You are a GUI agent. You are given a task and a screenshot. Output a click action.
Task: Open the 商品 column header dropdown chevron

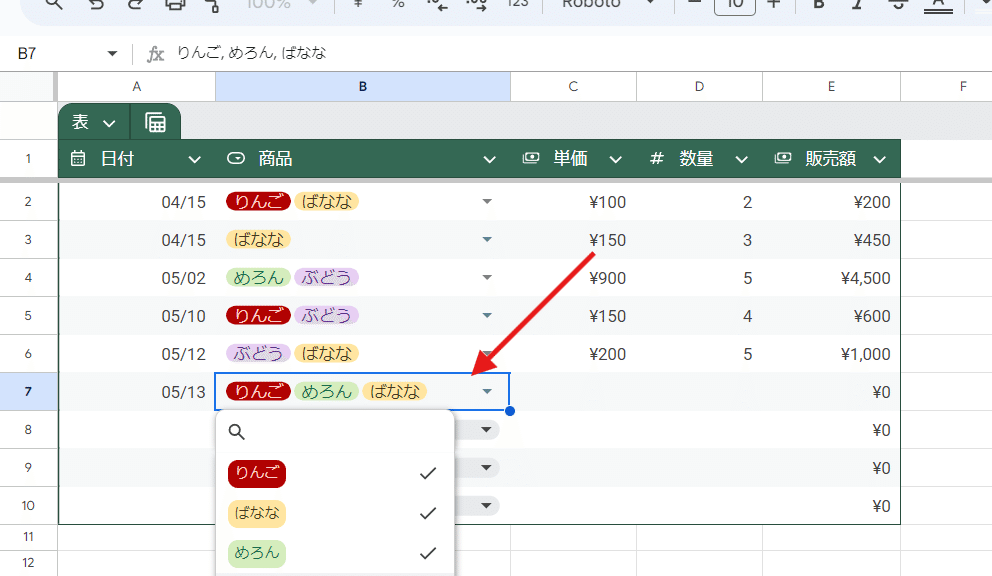(x=489, y=160)
